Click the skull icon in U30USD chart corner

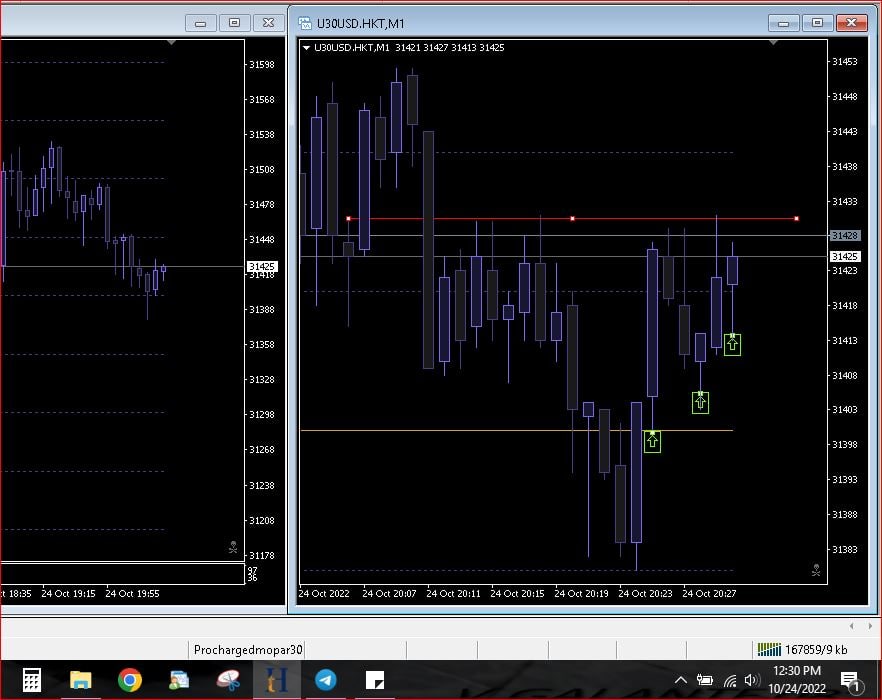tap(816, 570)
